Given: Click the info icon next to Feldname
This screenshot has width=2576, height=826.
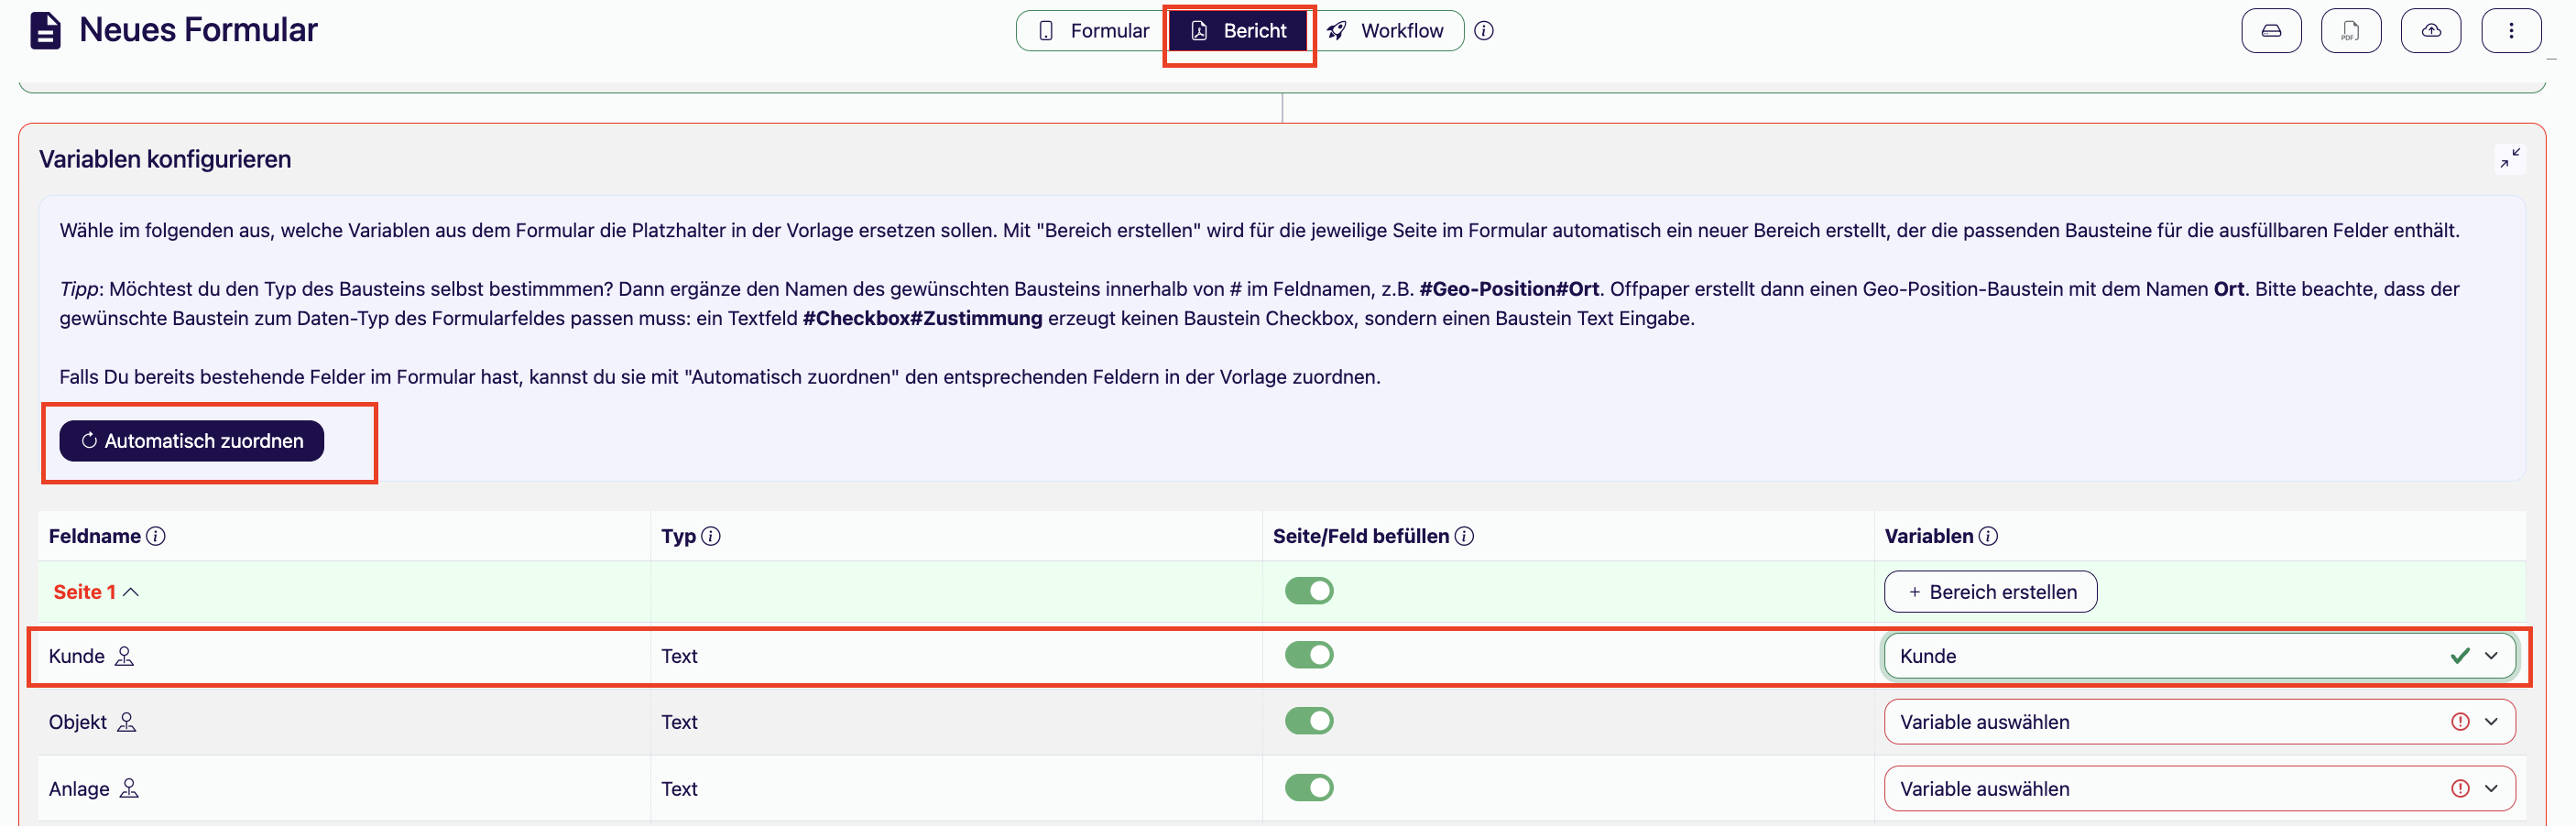Looking at the screenshot, I should 156,536.
